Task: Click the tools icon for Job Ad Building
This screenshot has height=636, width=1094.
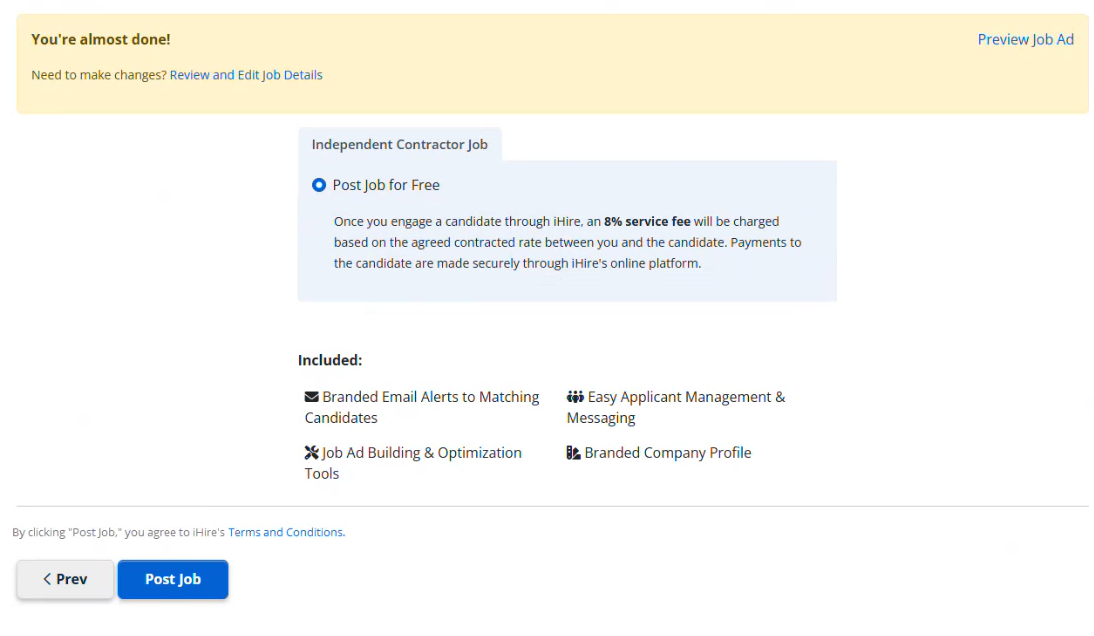Action: pyautogui.click(x=311, y=453)
